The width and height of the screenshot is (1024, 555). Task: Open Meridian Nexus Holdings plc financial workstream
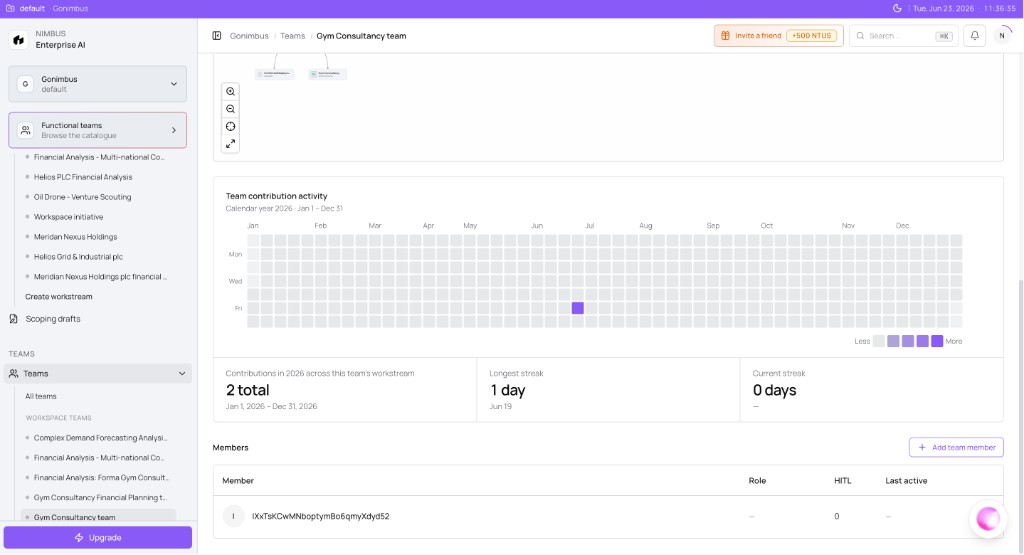point(101,276)
